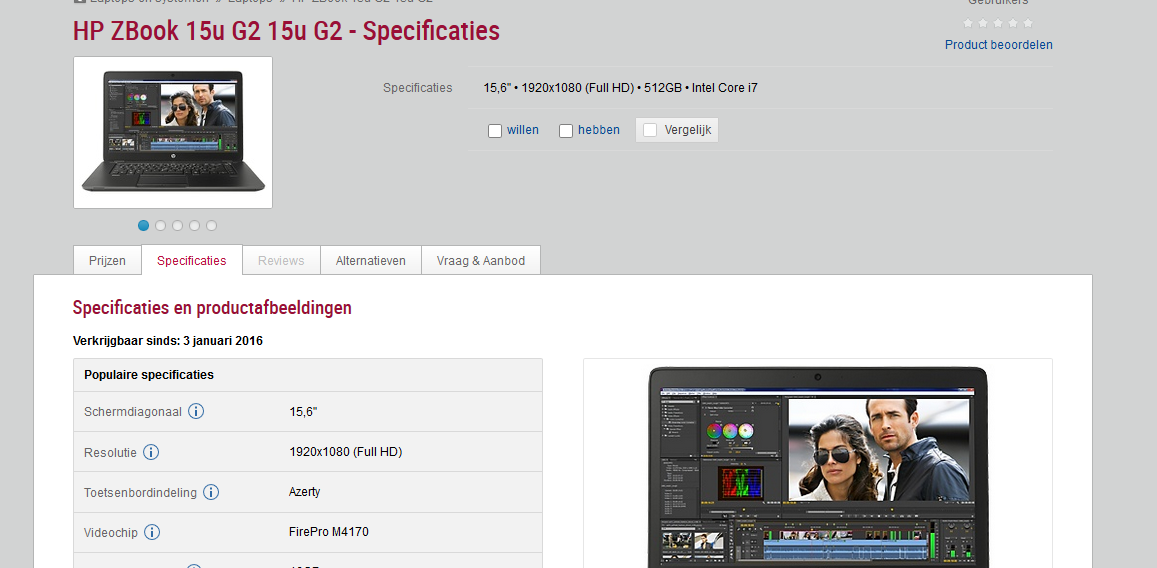
Task: Click 'Verkrijgbaar sinds: 3 januari 2016' text
Action: [x=167, y=341]
